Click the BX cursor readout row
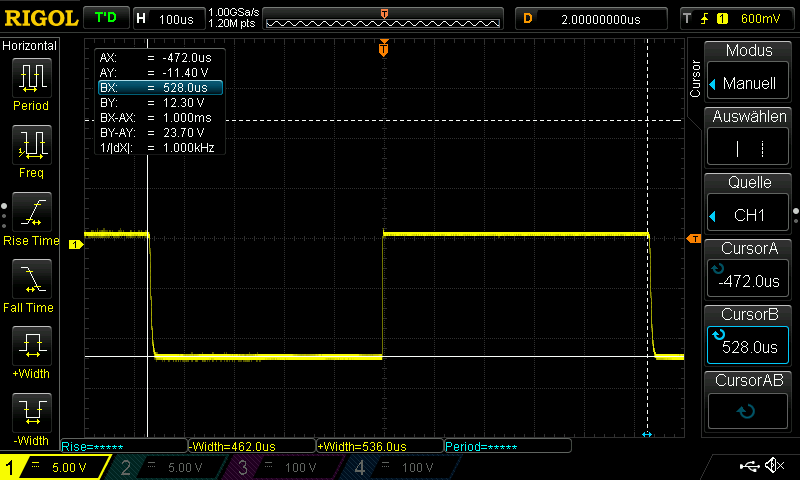This screenshot has width=800, height=480. coord(160,88)
